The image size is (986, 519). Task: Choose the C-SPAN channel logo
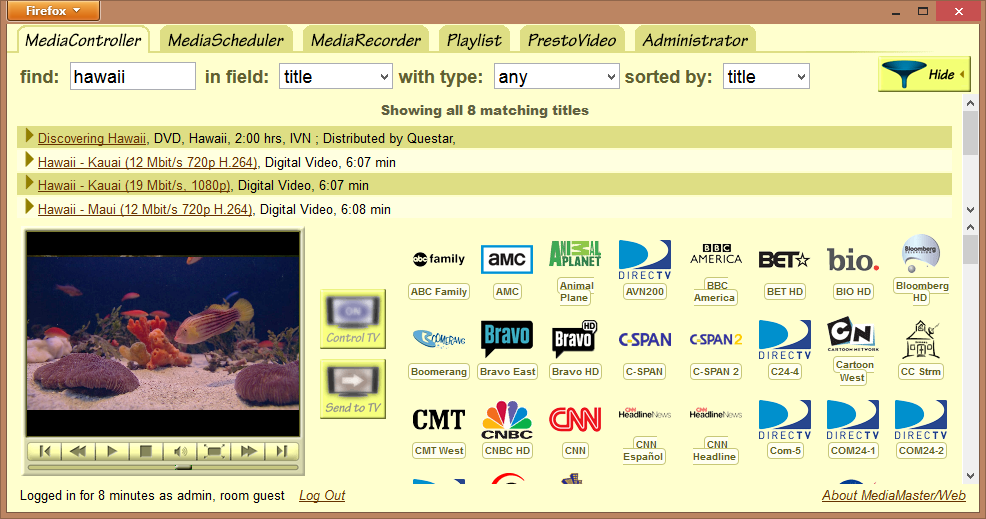(645, 339)
